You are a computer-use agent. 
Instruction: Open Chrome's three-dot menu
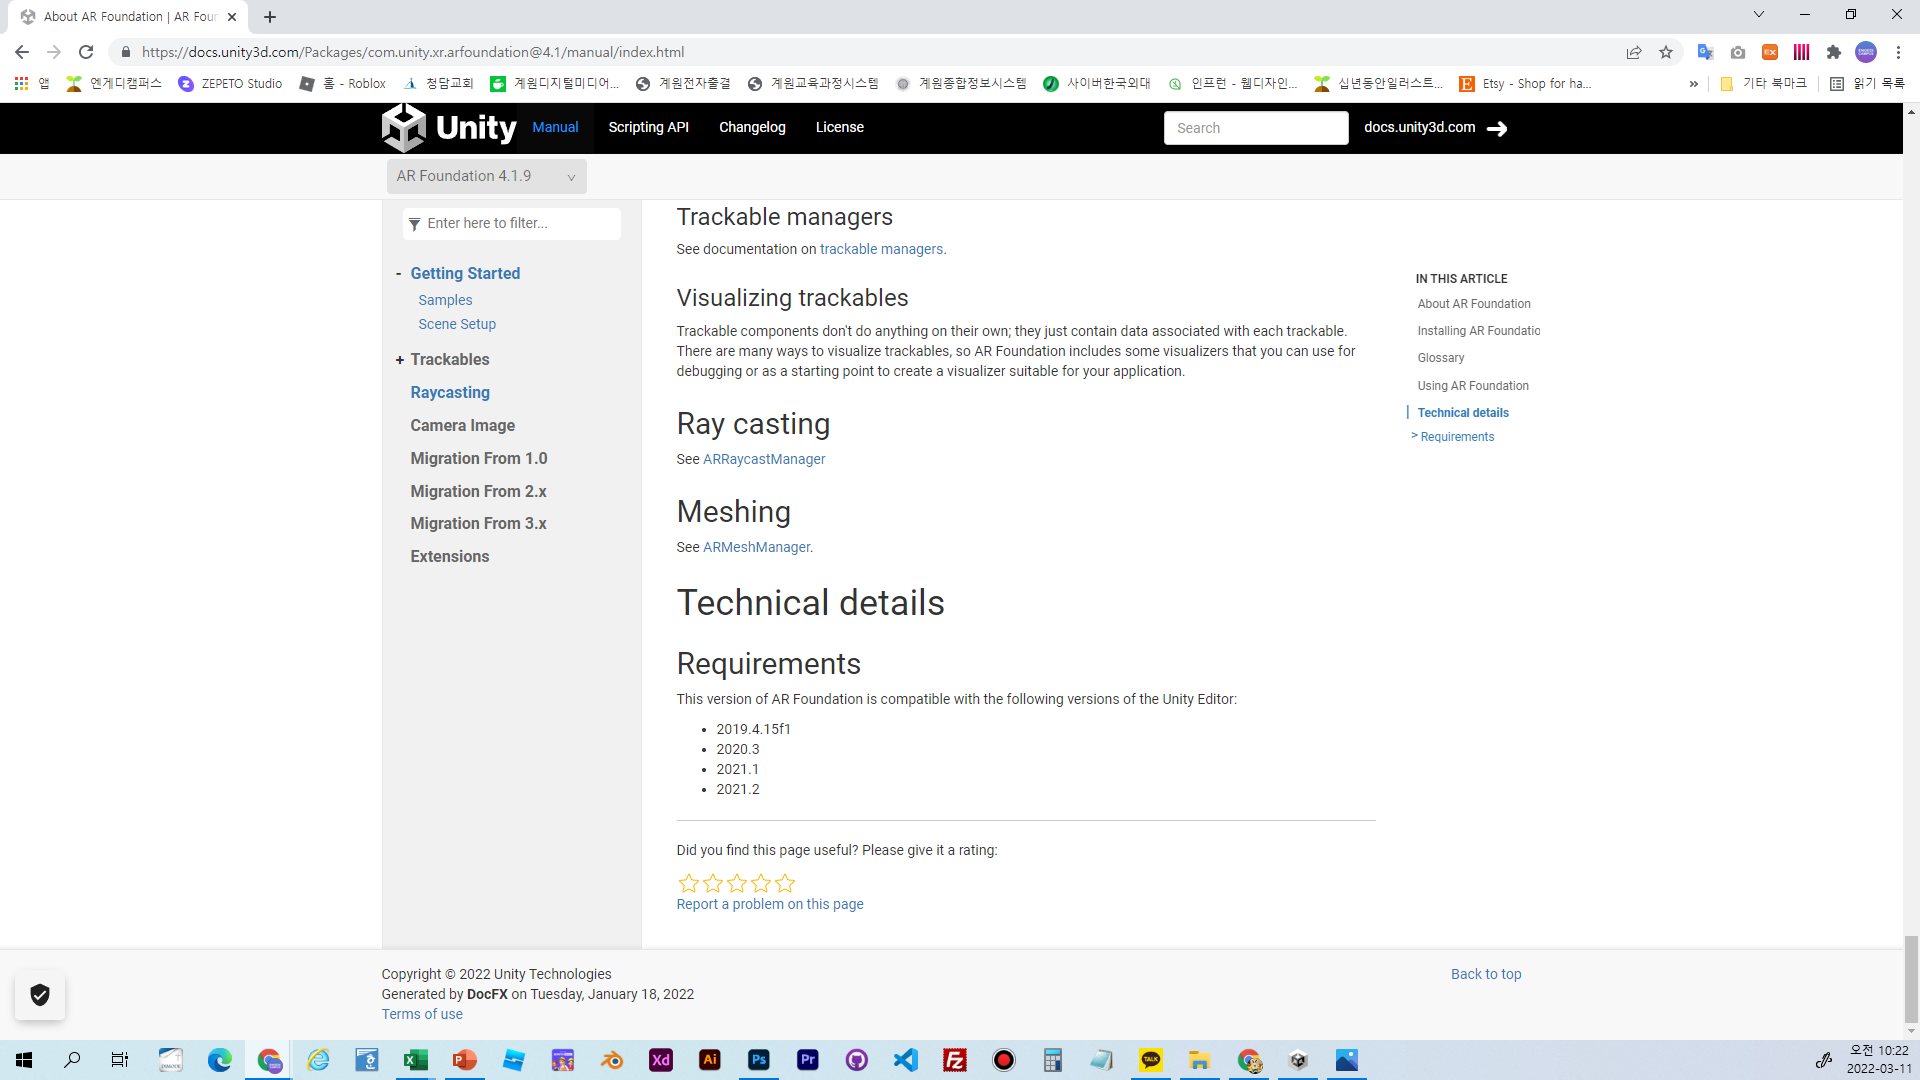click(1898, 52)
